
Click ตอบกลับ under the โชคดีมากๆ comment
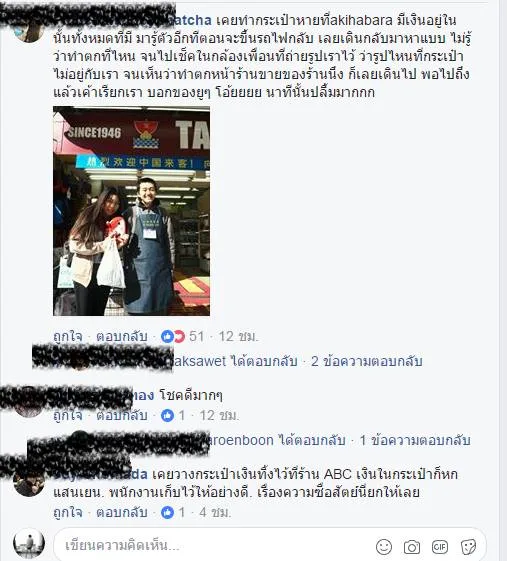coord(122,415)
